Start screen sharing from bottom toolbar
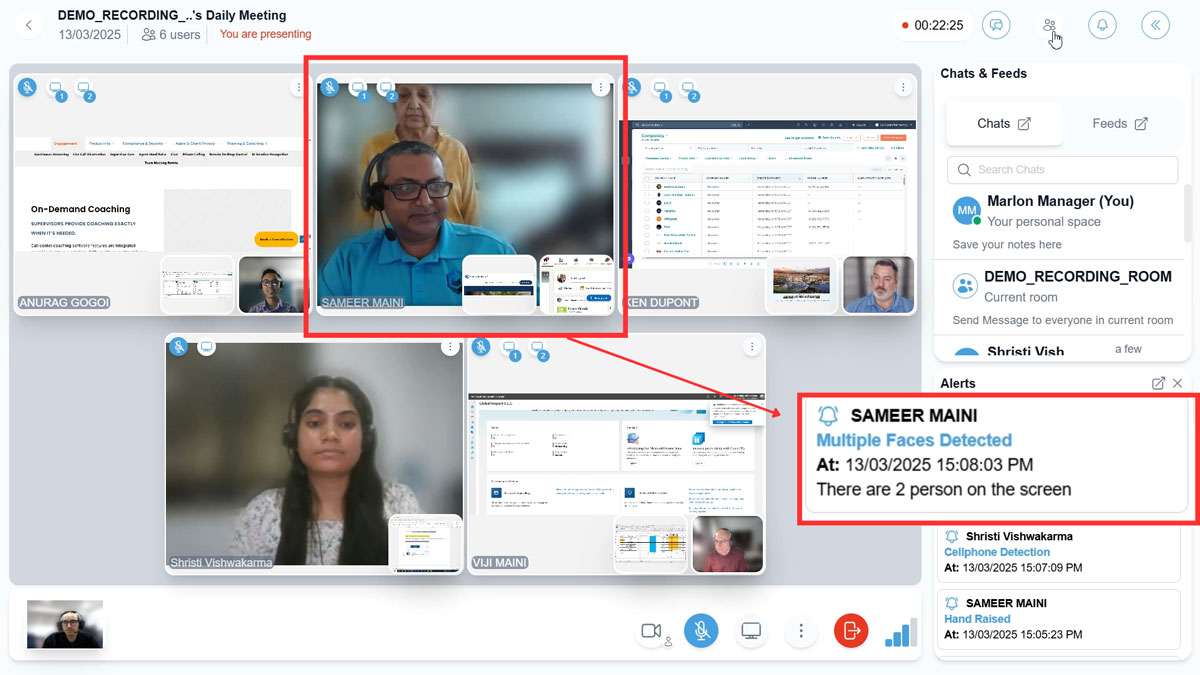 click(x=751, y=631)
